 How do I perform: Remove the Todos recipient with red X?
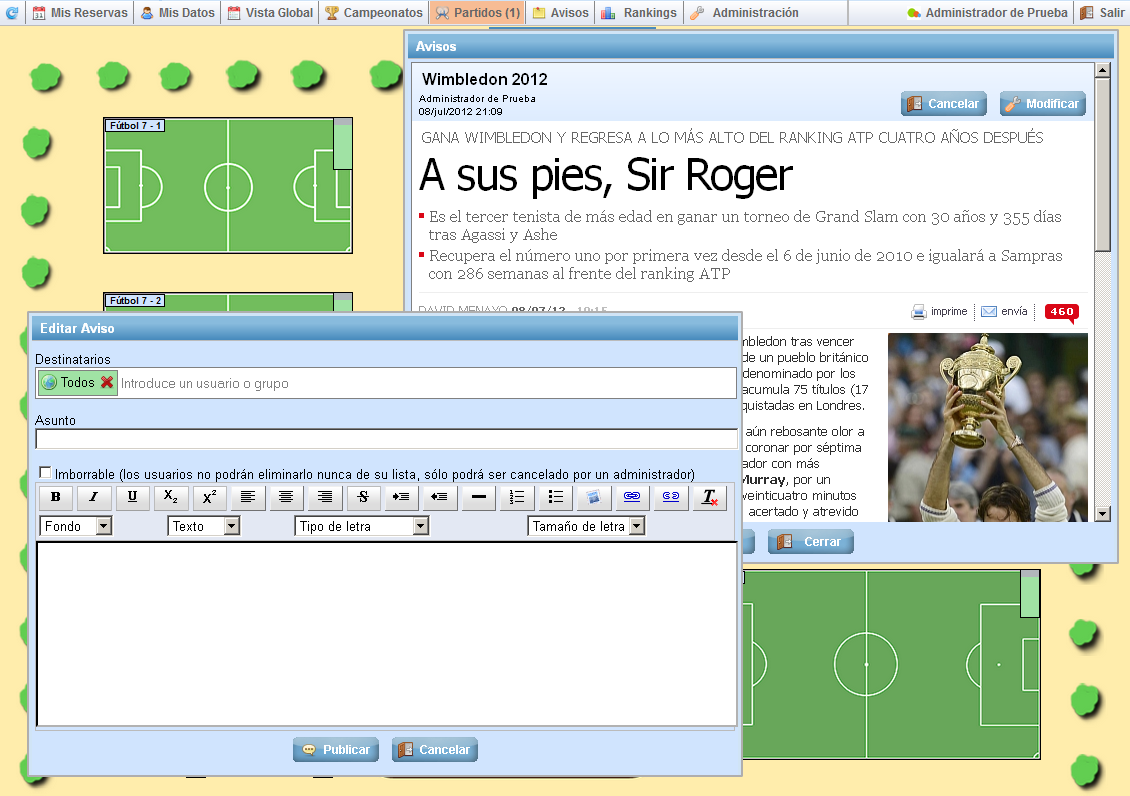coord(107,383)
